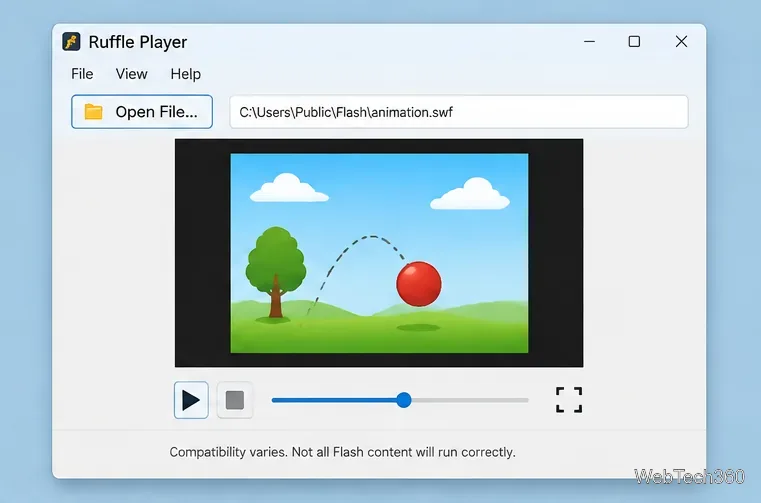Click the 'Ruffle Player' window title text
The width and height of the screenshot is (761, 503).
point(138,42)
